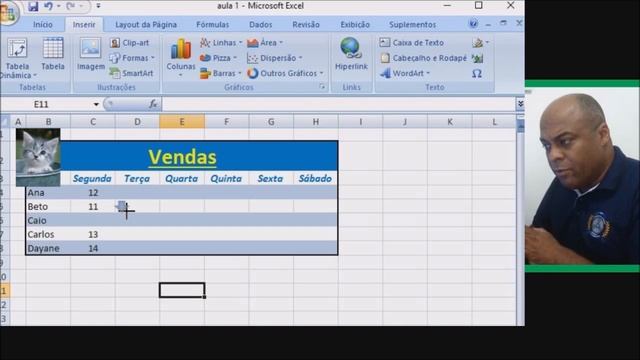Open the Gráficos dialog launcher
The height and width of the screenshot is (360, 640).
322,87
